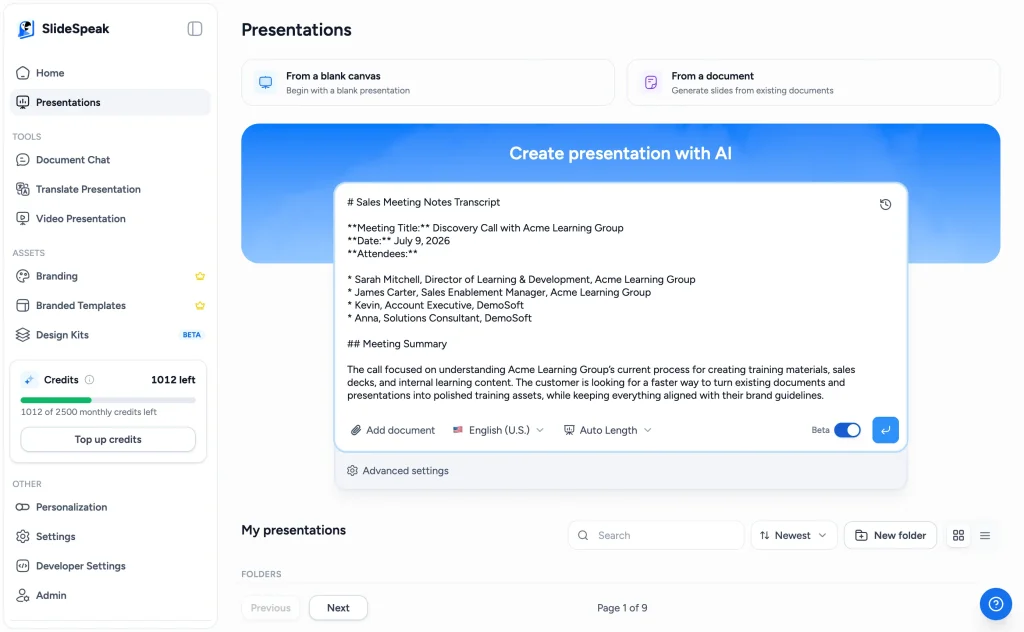Click the Auto Length slides icon
1024x632 pixels.
[x=569, y=430]
